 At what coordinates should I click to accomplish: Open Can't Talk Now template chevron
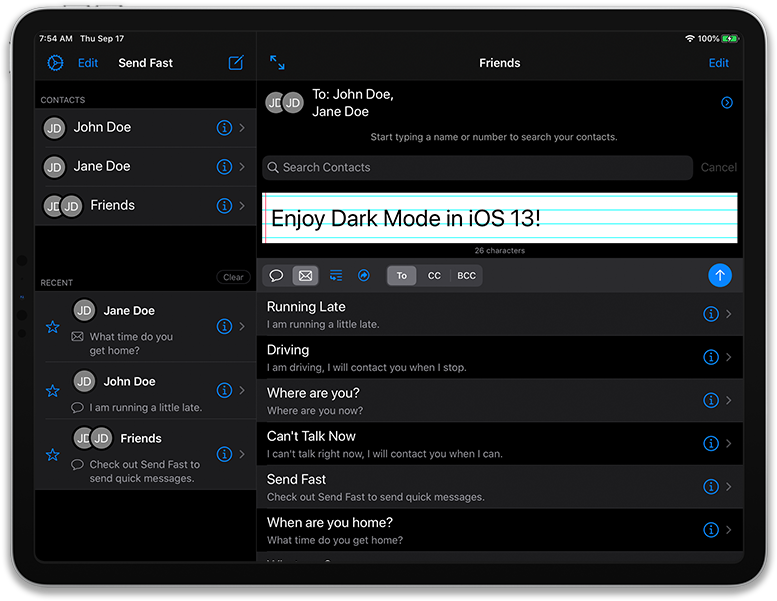[x=728, y=443]
